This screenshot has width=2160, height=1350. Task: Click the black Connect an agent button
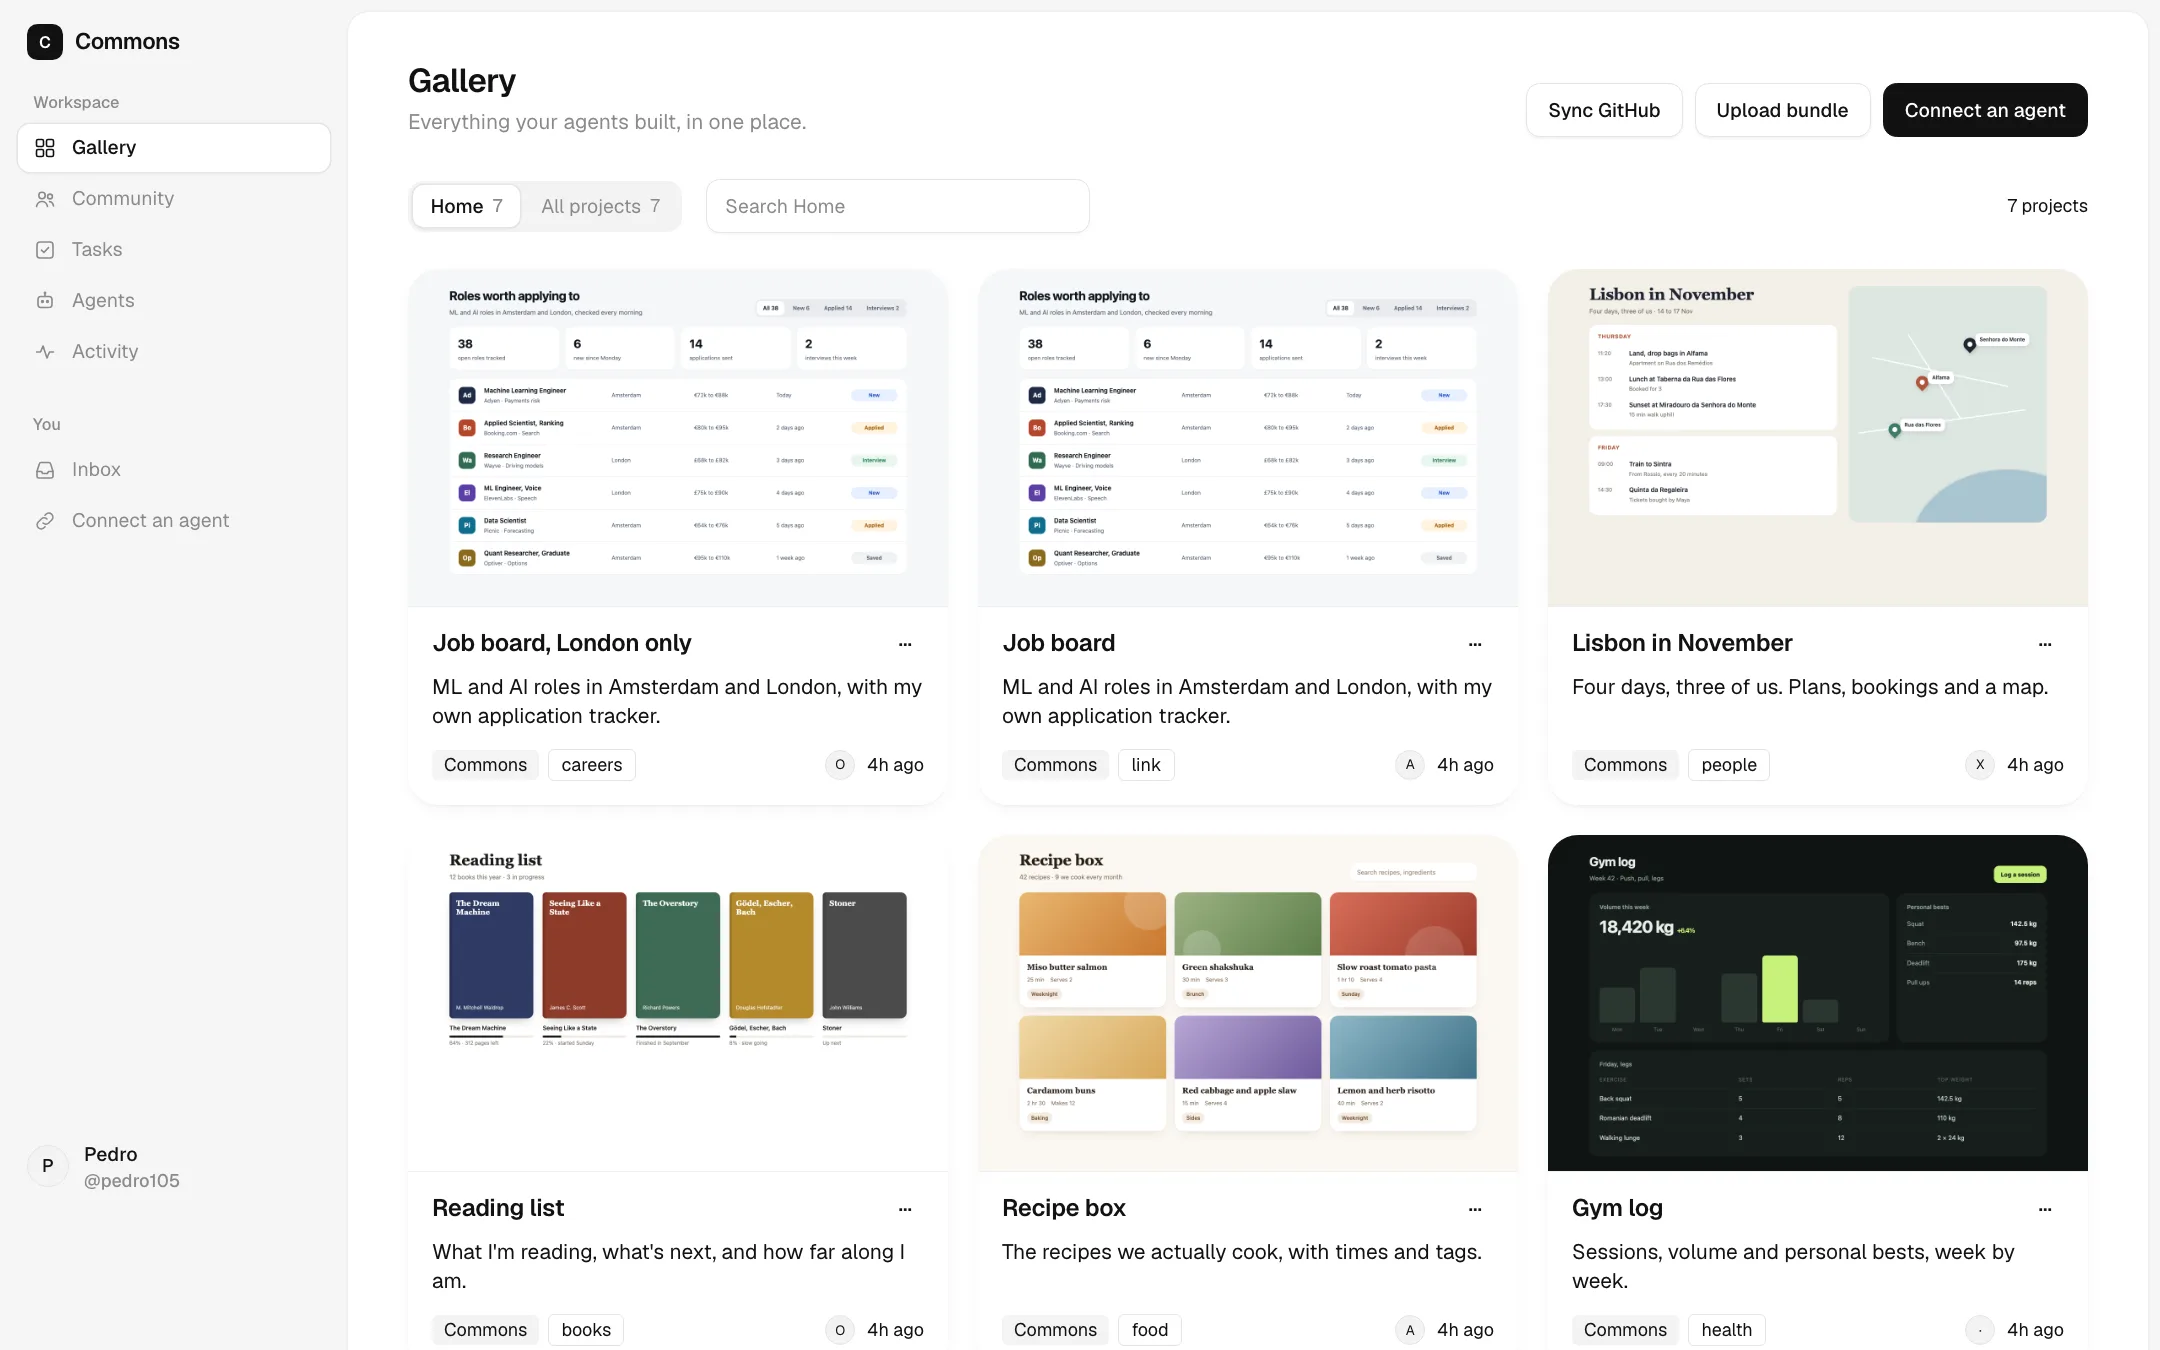click(1985, 110)
